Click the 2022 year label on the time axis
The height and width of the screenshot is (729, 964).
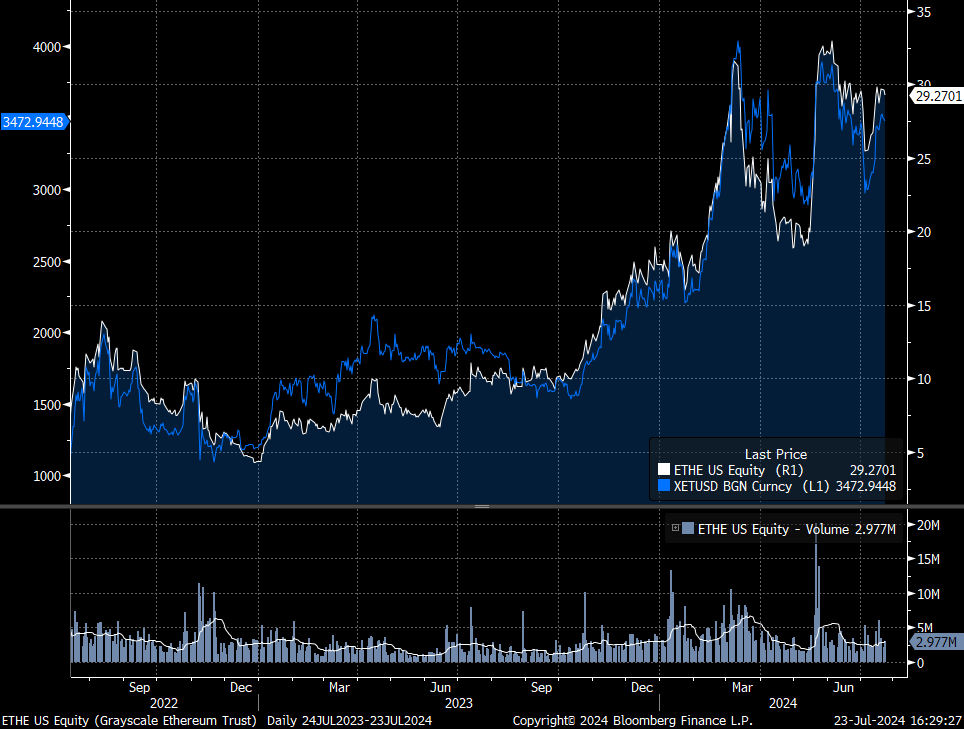(164, 703)
